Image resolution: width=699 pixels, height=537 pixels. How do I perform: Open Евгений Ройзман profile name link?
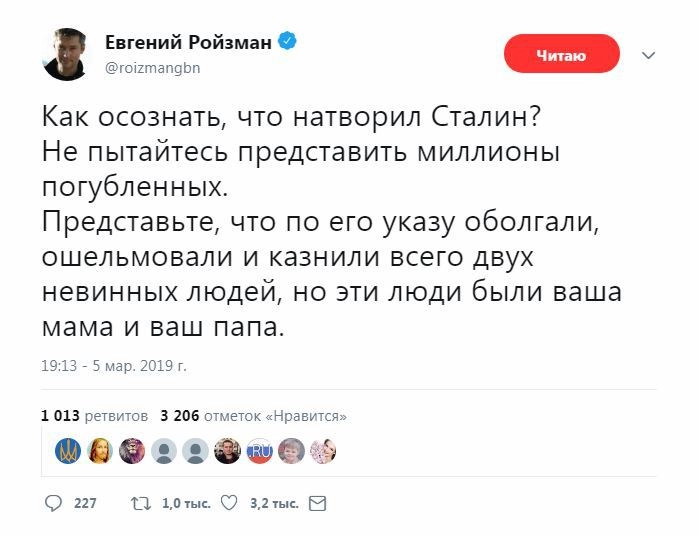tap(189, 43)
